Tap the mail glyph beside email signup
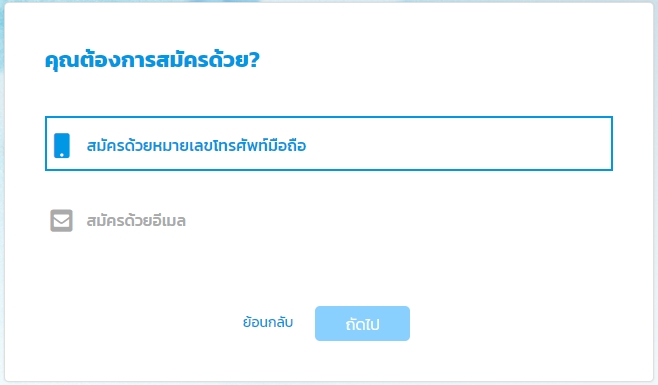 coord(61,220)
